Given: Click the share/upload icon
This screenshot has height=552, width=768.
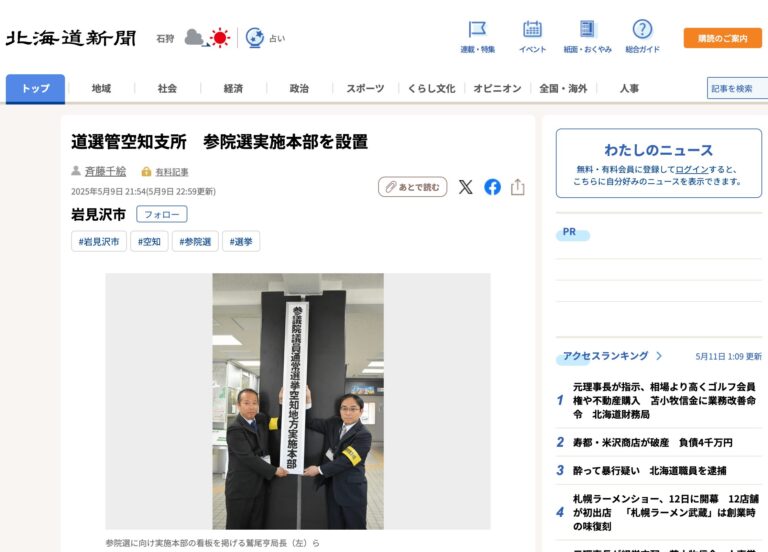Looking at the screenshot, I should [518, 187].
